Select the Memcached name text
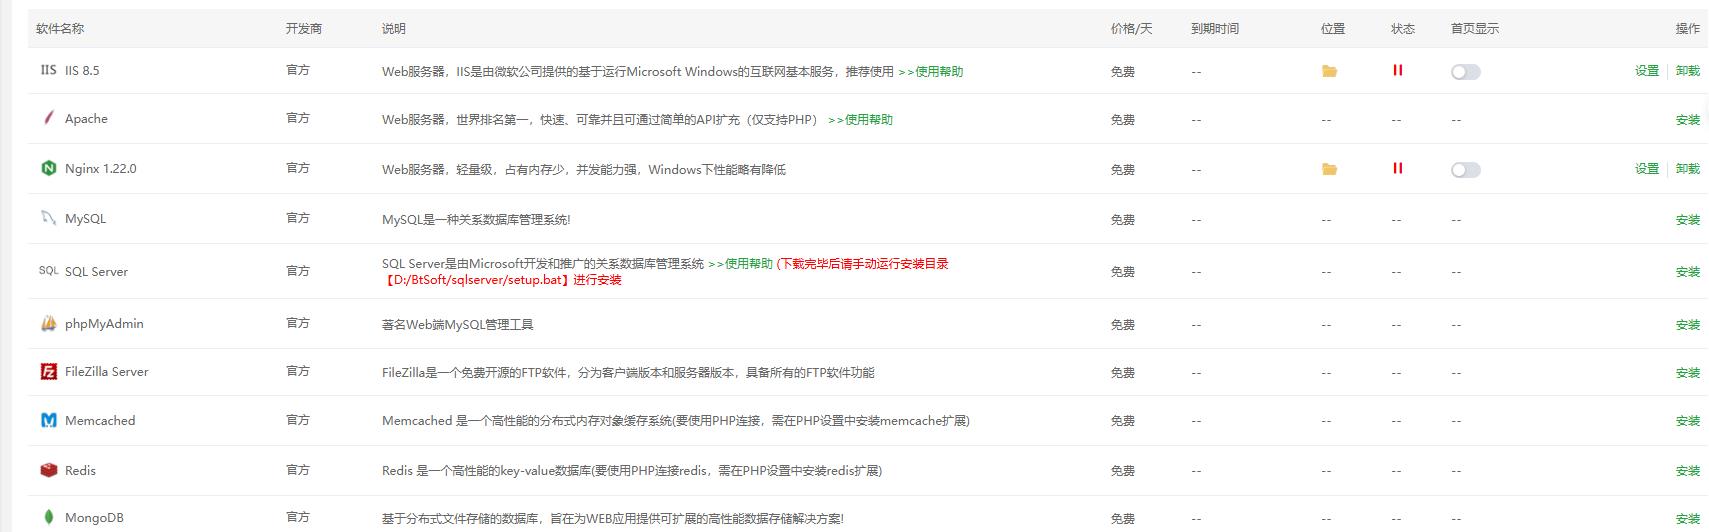Viewport: 1709px width, 532px height. (x=100, y=421)
